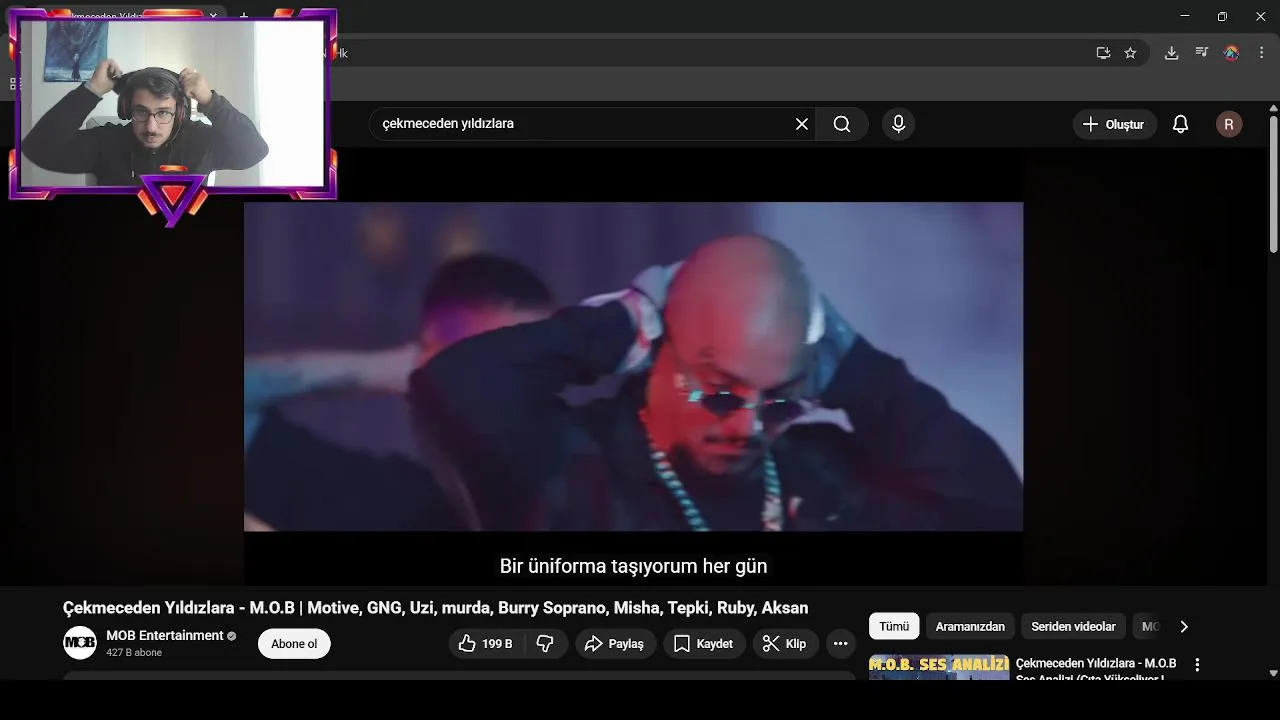1280x720 pixels.
Task: Save the video via Kaydet
Action: [x=704, y=644]
